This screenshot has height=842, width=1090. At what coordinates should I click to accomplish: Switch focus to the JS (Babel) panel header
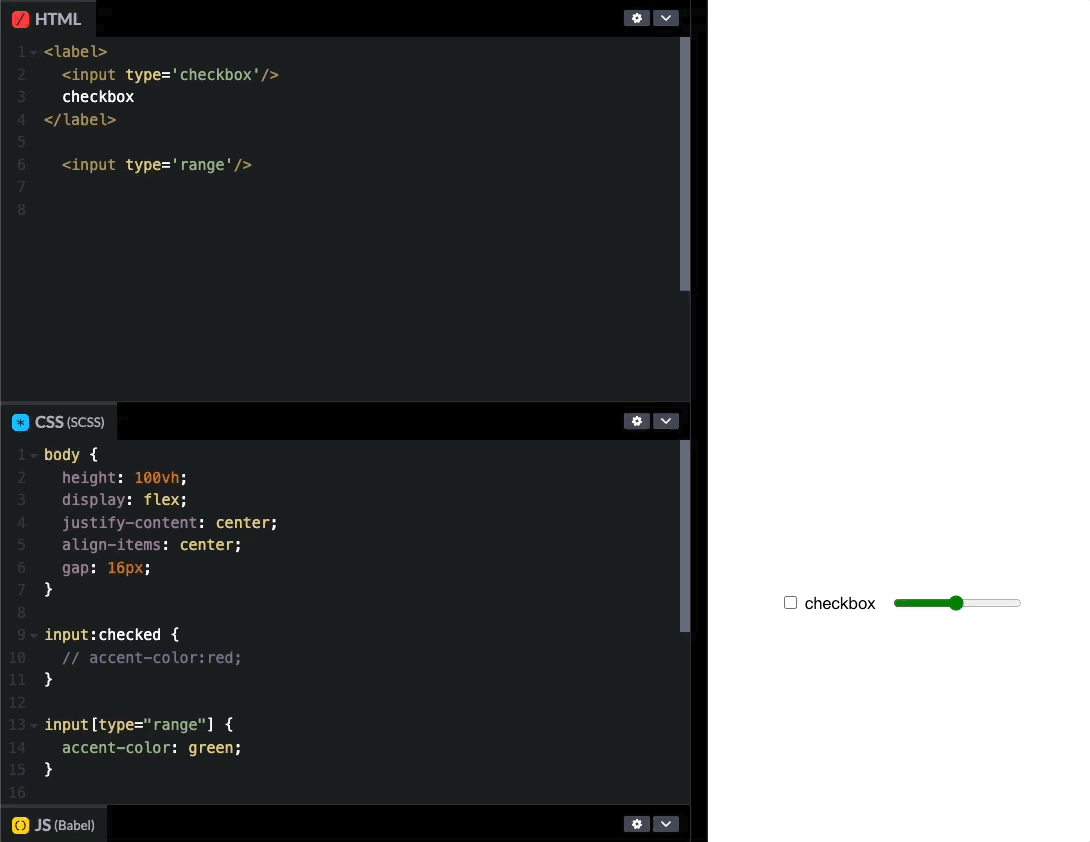point(60,824)
